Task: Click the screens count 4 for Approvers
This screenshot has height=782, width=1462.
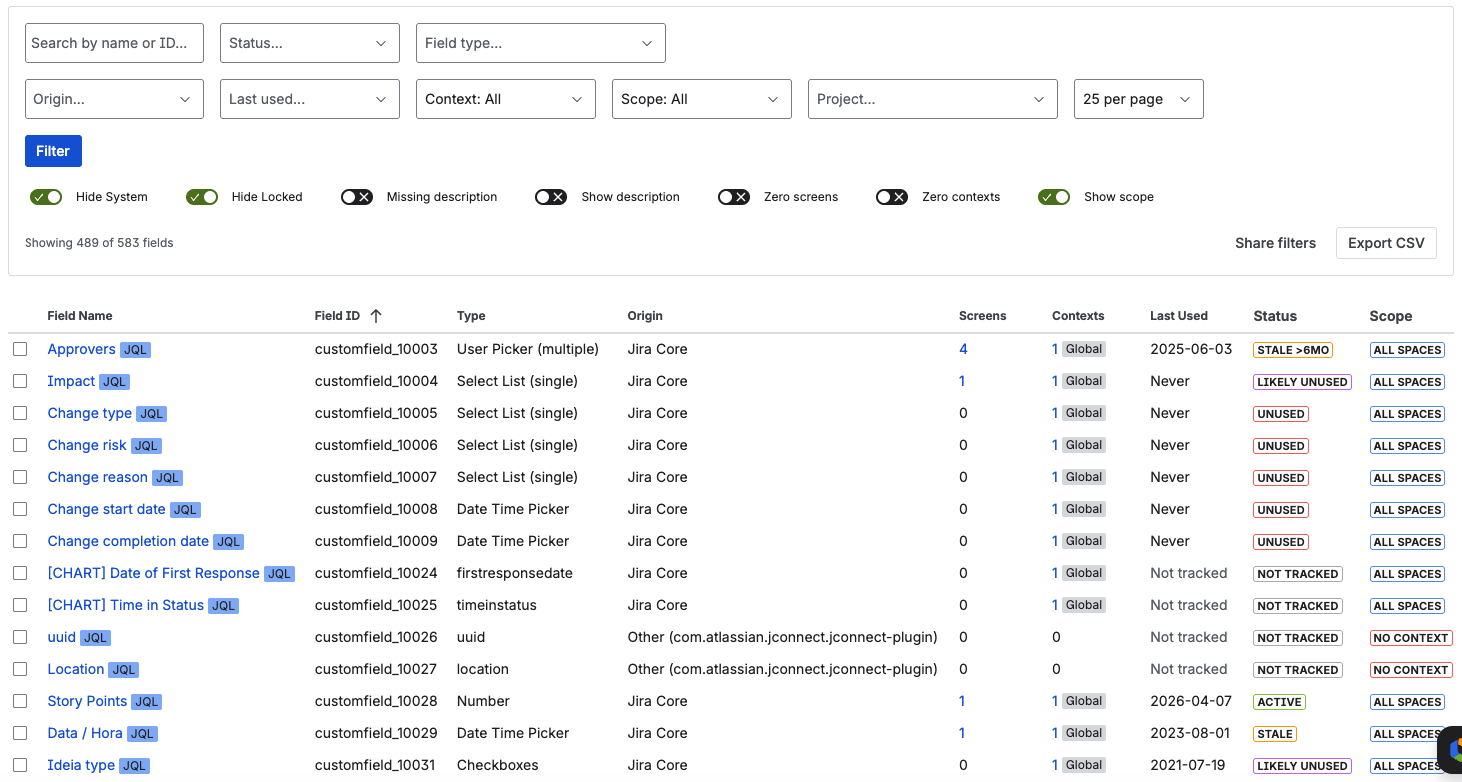Action: [x=963, y=349]
